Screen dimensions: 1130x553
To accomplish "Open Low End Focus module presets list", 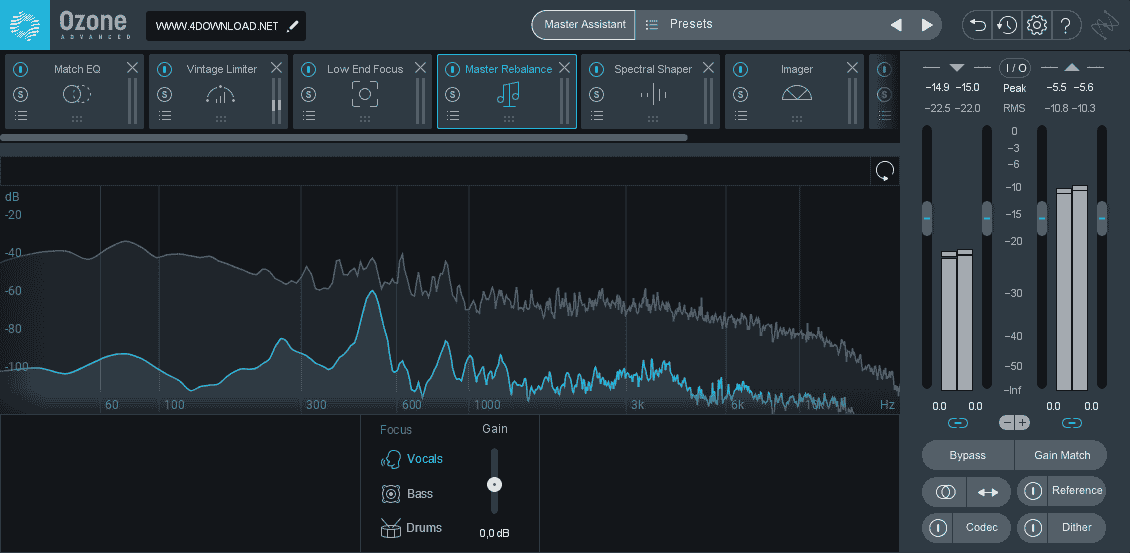I will click(309, 115).
